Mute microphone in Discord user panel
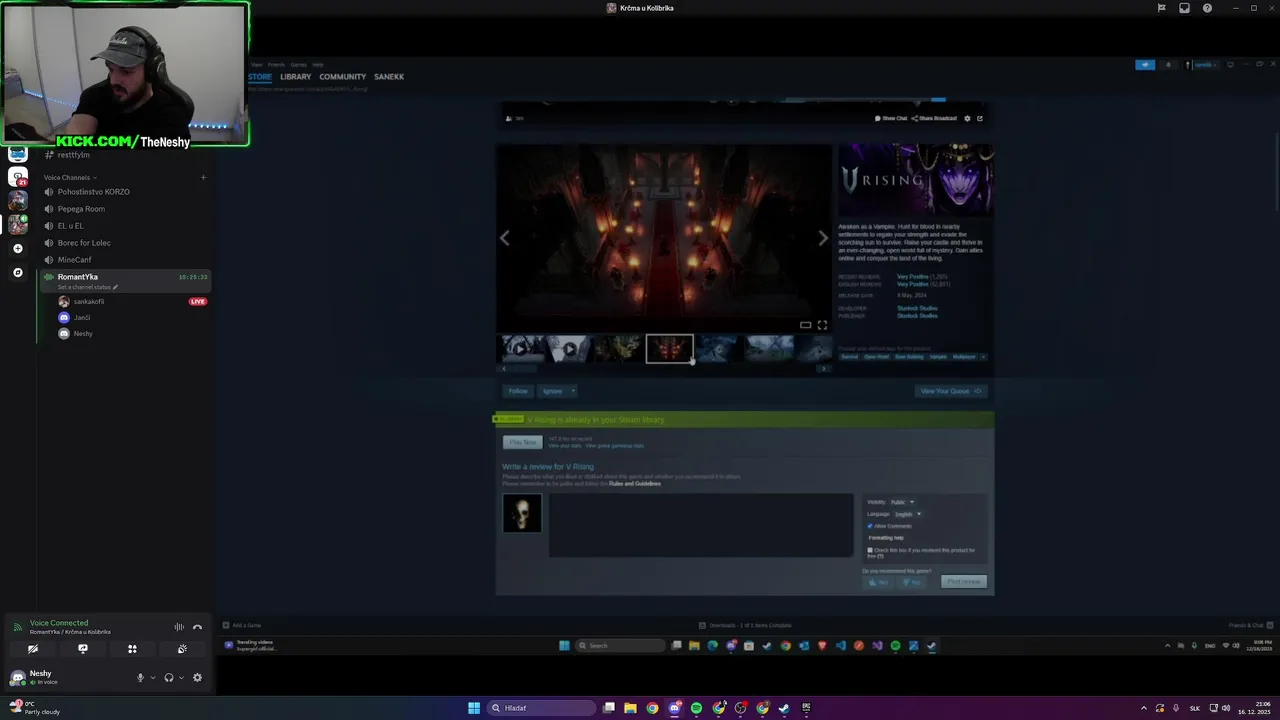1280x720 pixels. click(x=140, y=677)
